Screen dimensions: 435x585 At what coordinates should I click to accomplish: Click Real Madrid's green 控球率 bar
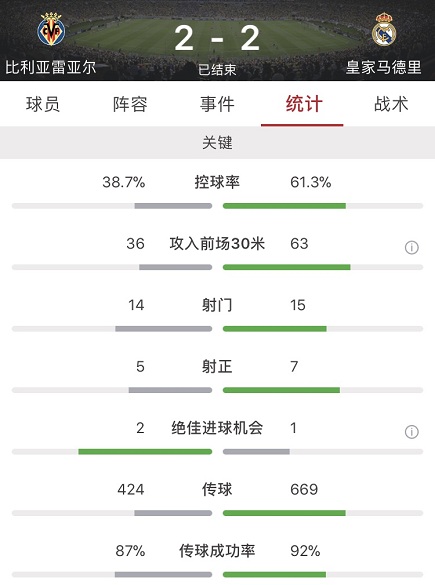click(x=284, y=206)
